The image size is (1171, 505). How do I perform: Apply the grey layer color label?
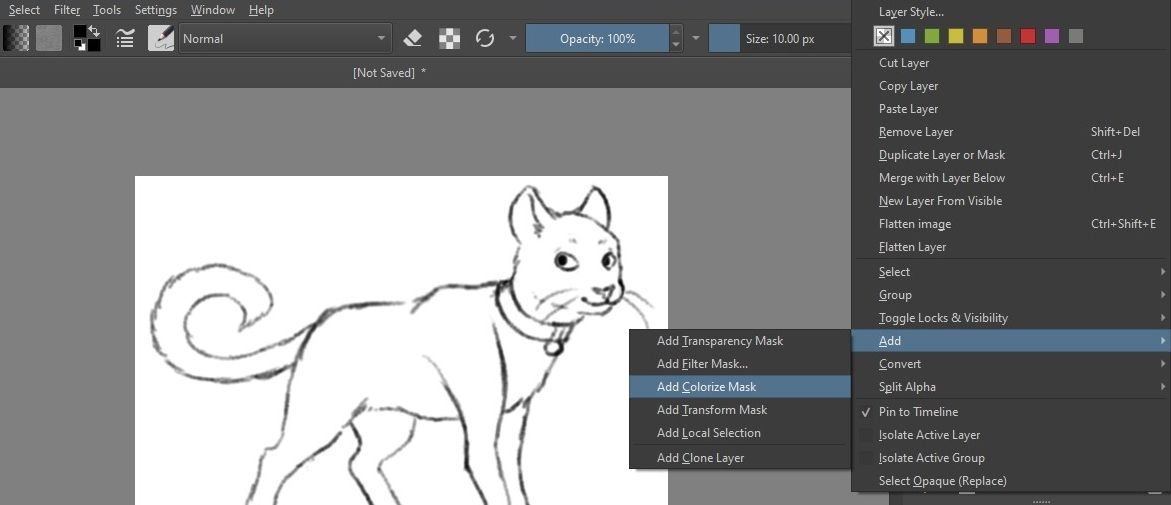(1075, 36)
